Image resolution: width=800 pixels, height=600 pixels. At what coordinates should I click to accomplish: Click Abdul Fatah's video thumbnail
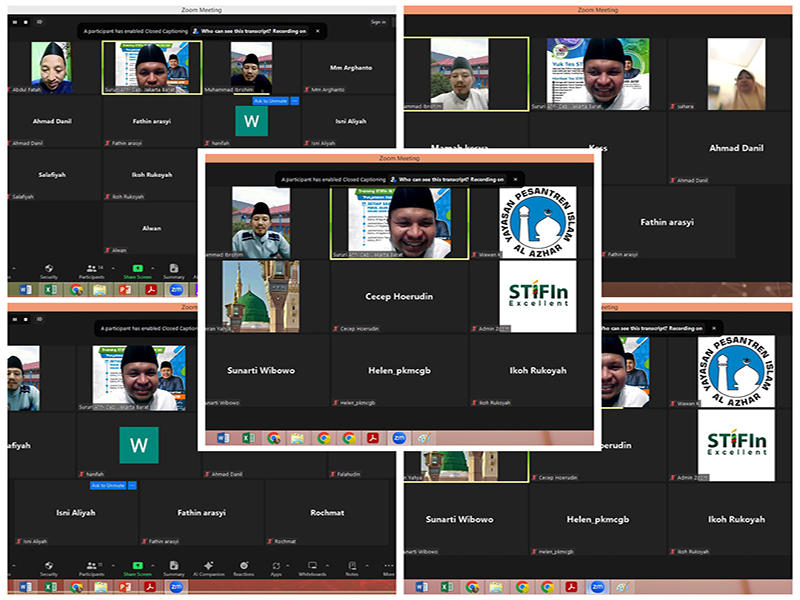click(50, 66)
